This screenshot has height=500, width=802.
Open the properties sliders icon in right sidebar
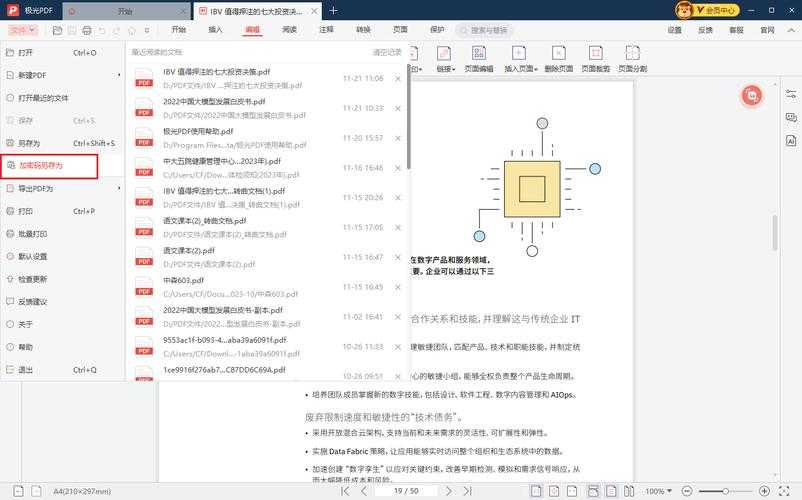791,94
